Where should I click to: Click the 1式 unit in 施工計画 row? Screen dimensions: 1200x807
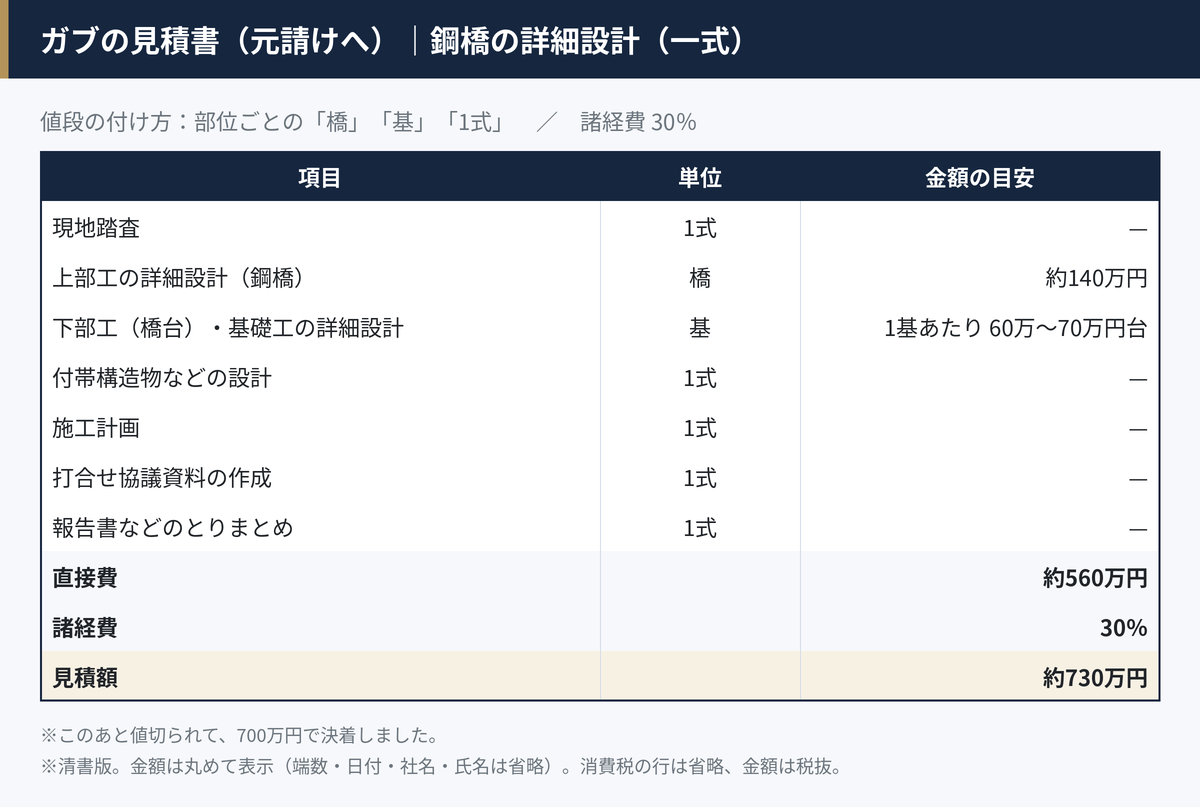click(x=700, y=428)
